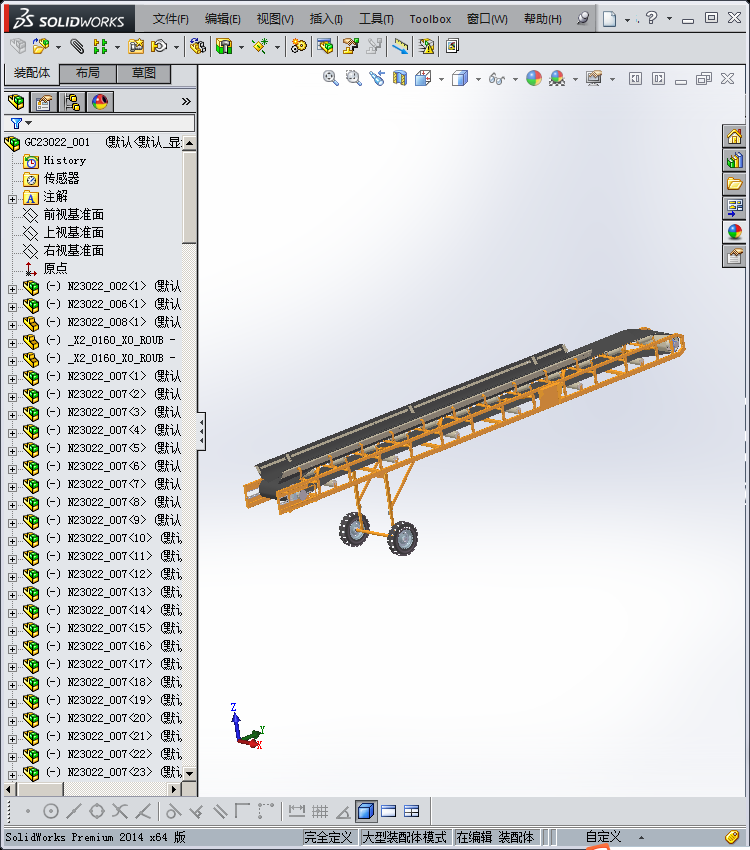Open View Orientation dropdown arrow
The height and width of the screenshot is (850, 750).
[441, 79]
